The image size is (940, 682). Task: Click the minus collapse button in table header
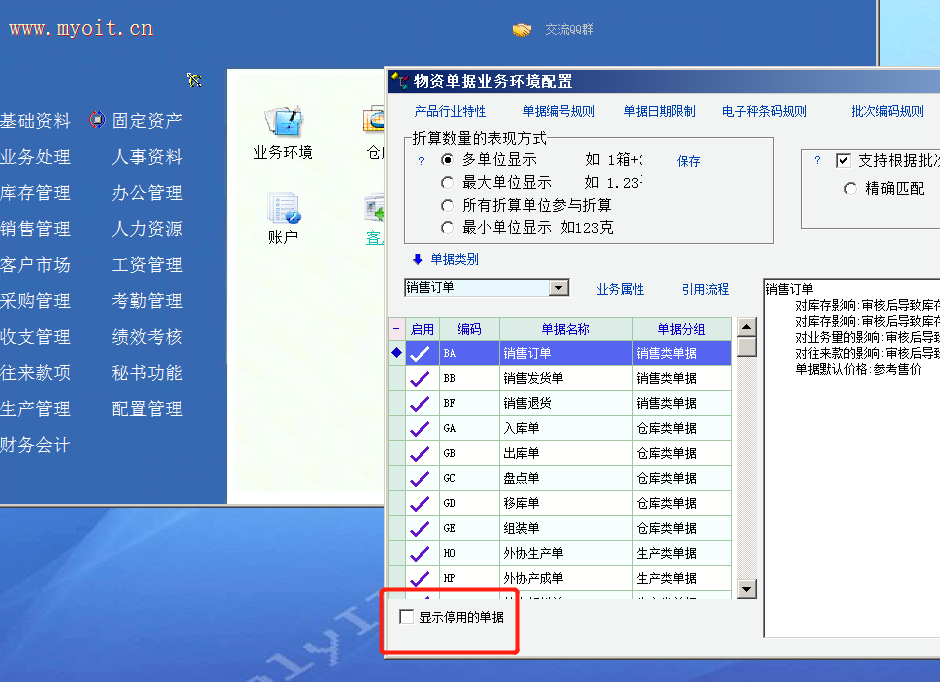click(x=396, y=329)
